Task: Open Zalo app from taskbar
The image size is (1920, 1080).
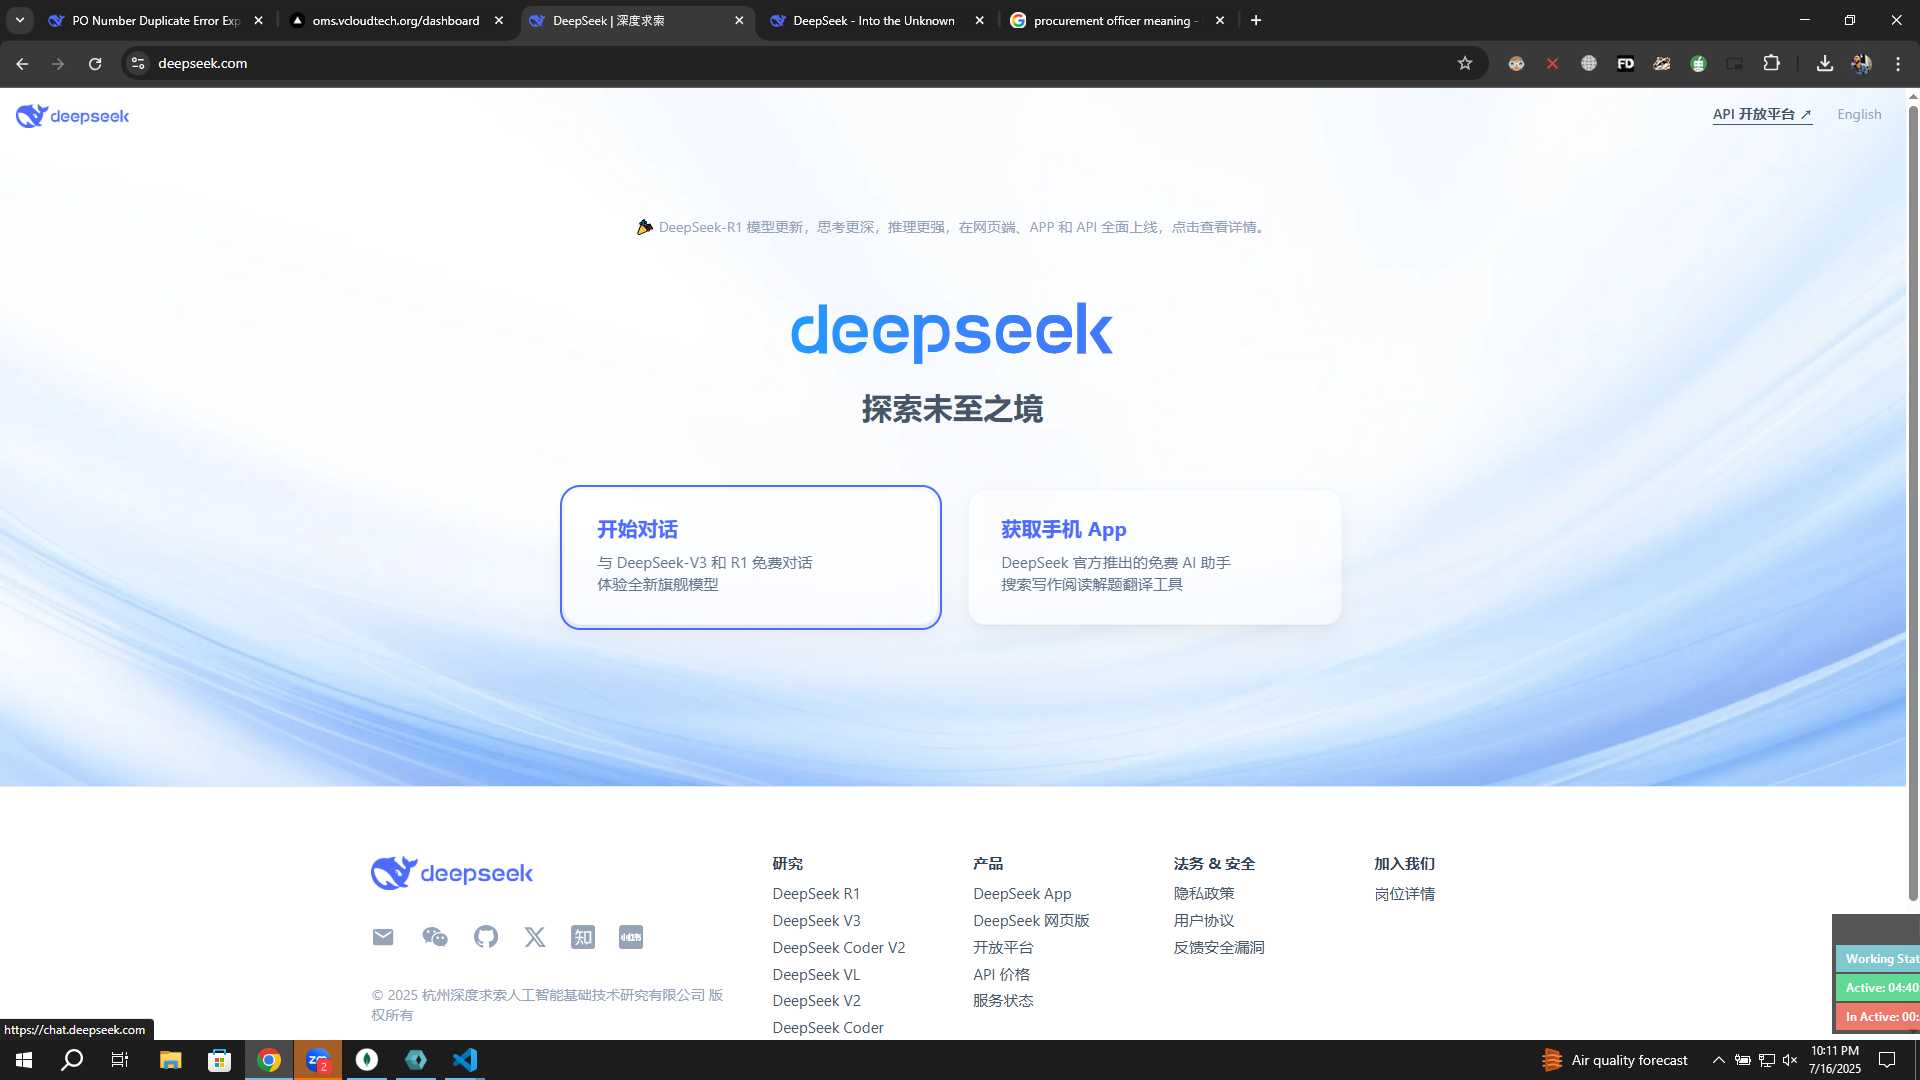Action: click(318, 1060)
